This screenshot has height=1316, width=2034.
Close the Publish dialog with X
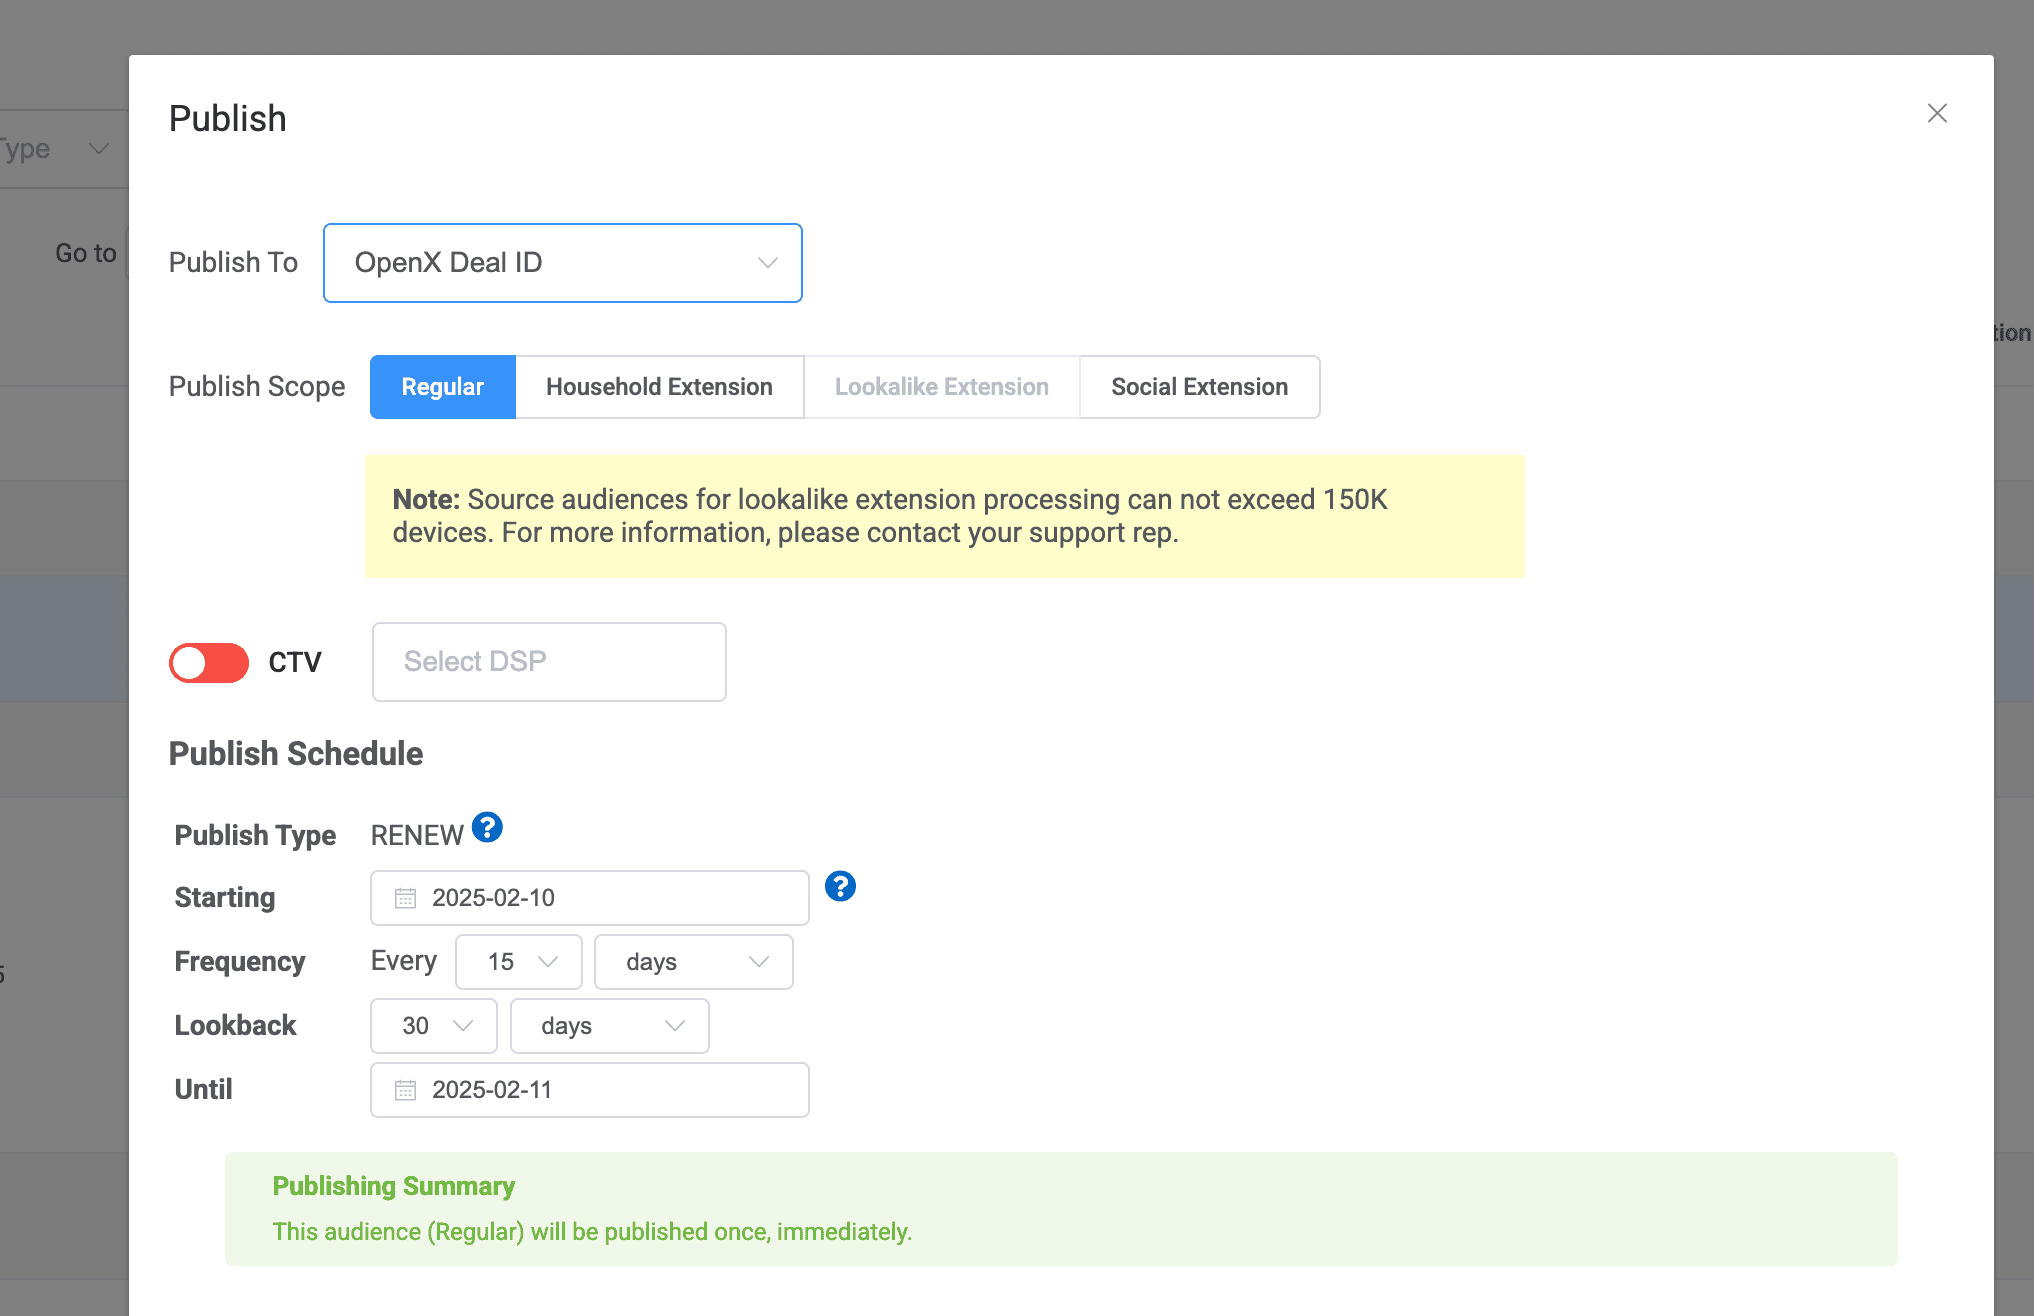pos(1937,114)
